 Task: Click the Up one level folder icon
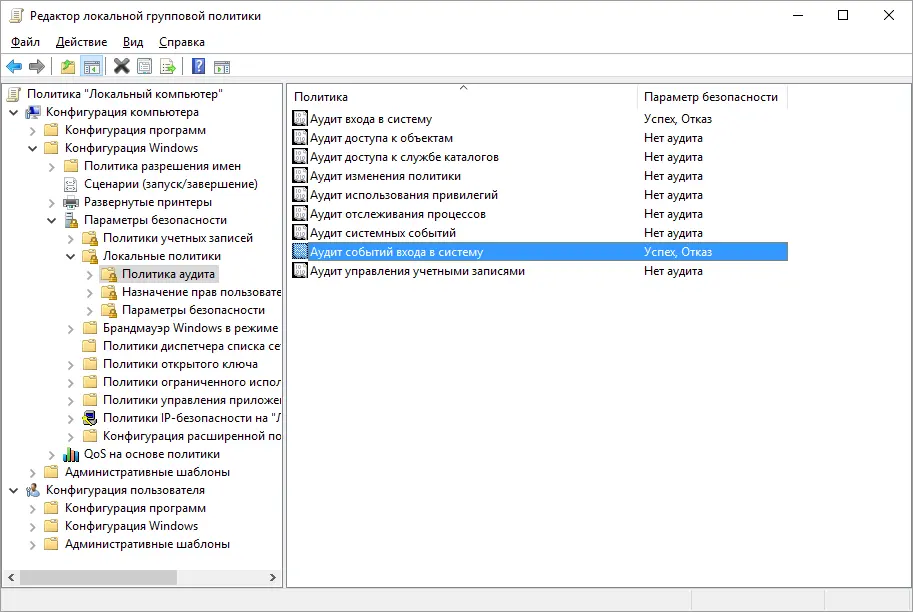pos(68,67)
